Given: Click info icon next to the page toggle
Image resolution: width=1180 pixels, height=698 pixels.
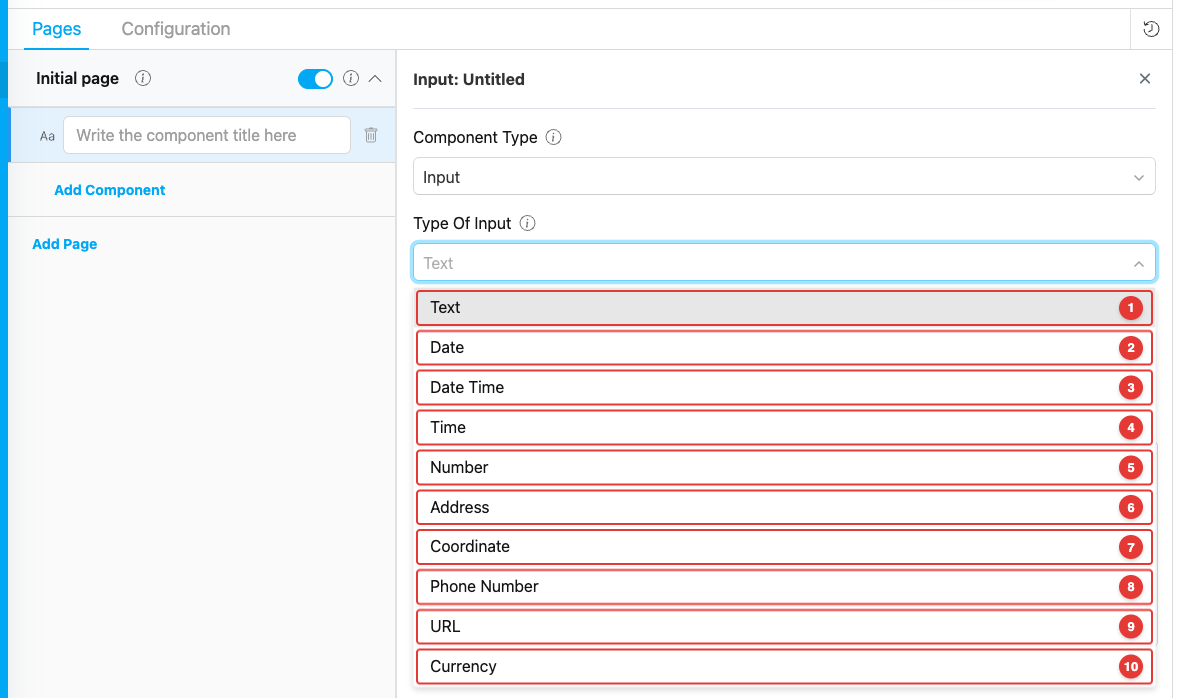Looking at the screenshot, I should (351, 78).
